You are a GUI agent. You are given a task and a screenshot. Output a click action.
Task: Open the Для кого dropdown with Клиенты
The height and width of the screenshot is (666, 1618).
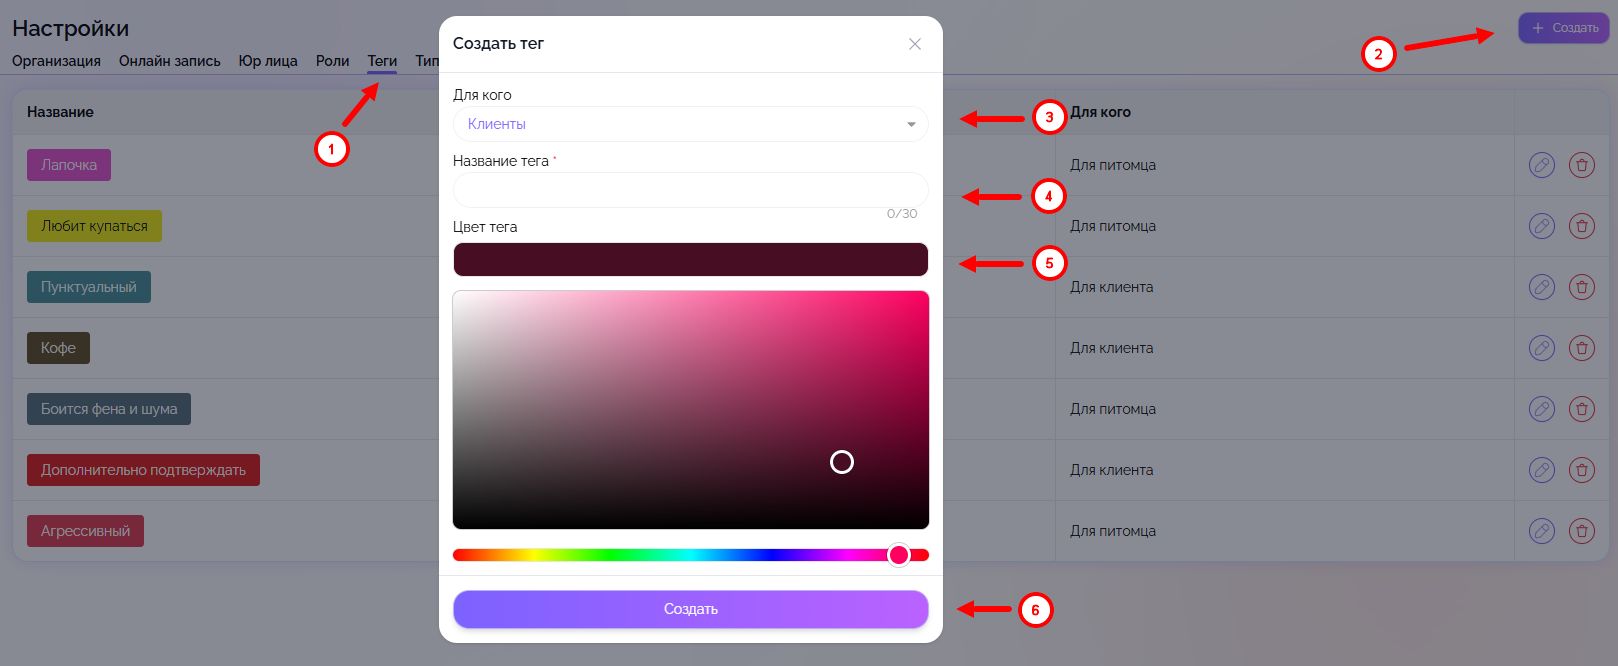tap(690, 124)
